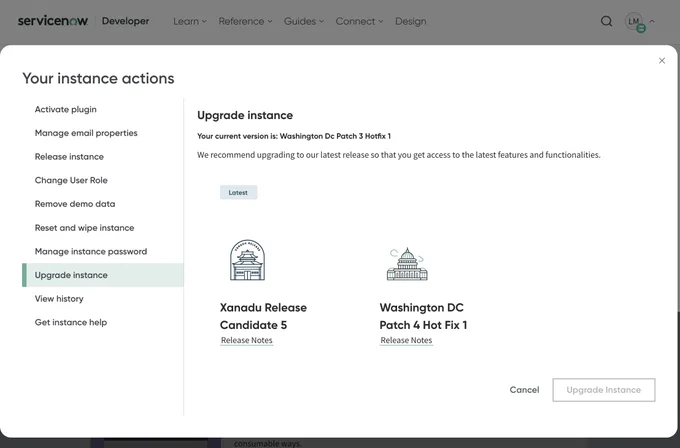This screenshot has width=680, height=448.
Task: Click the Upgrade Instance button
Action: (x=604, y=390)
